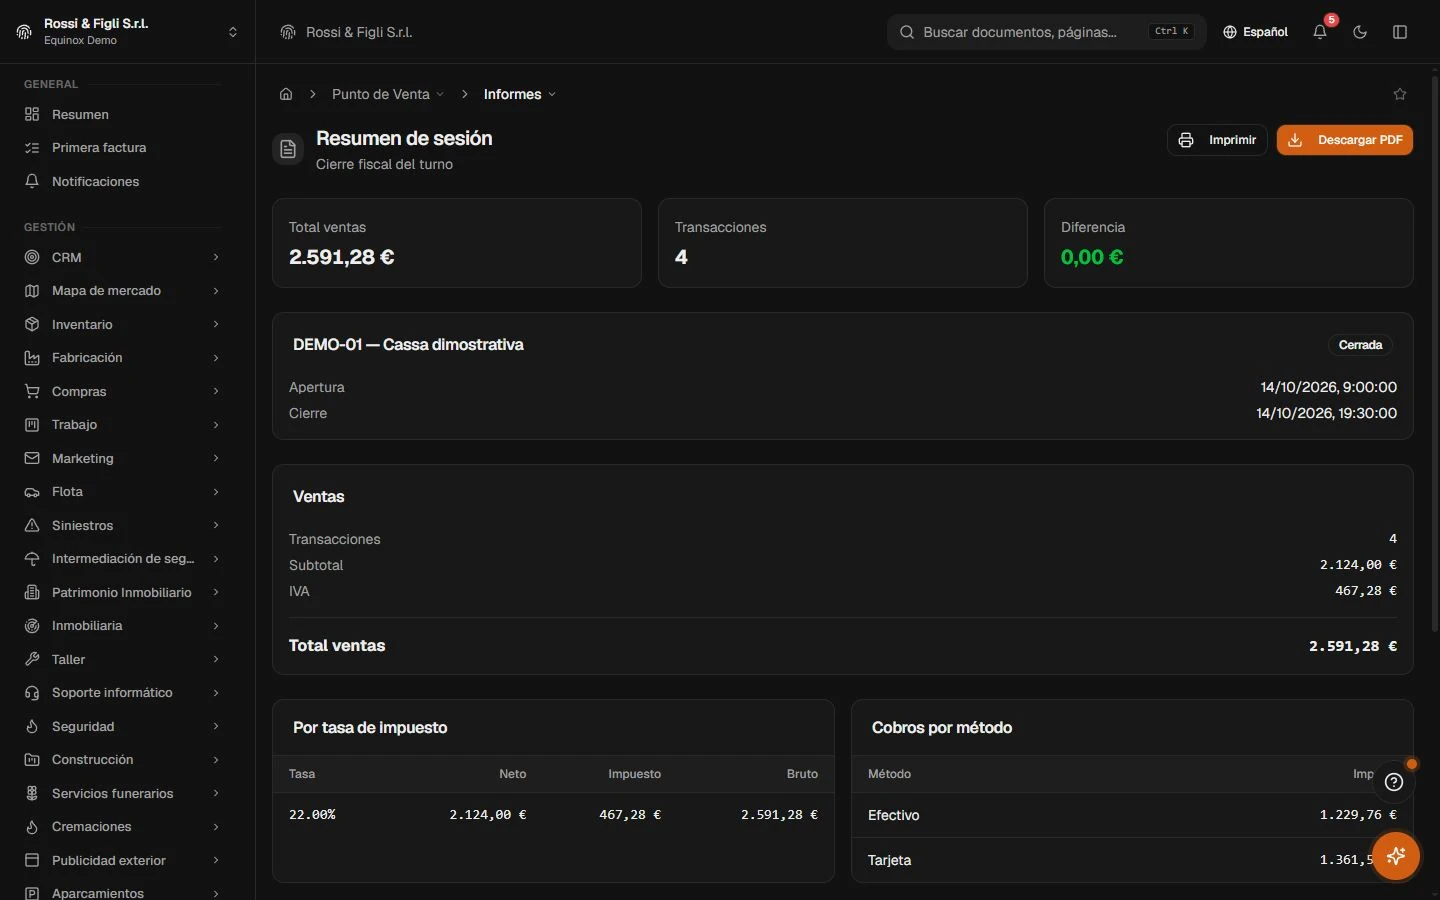This screenshot has height=900, width=1440.
Task: Click the Flota car icon
Action: [32, 492]
